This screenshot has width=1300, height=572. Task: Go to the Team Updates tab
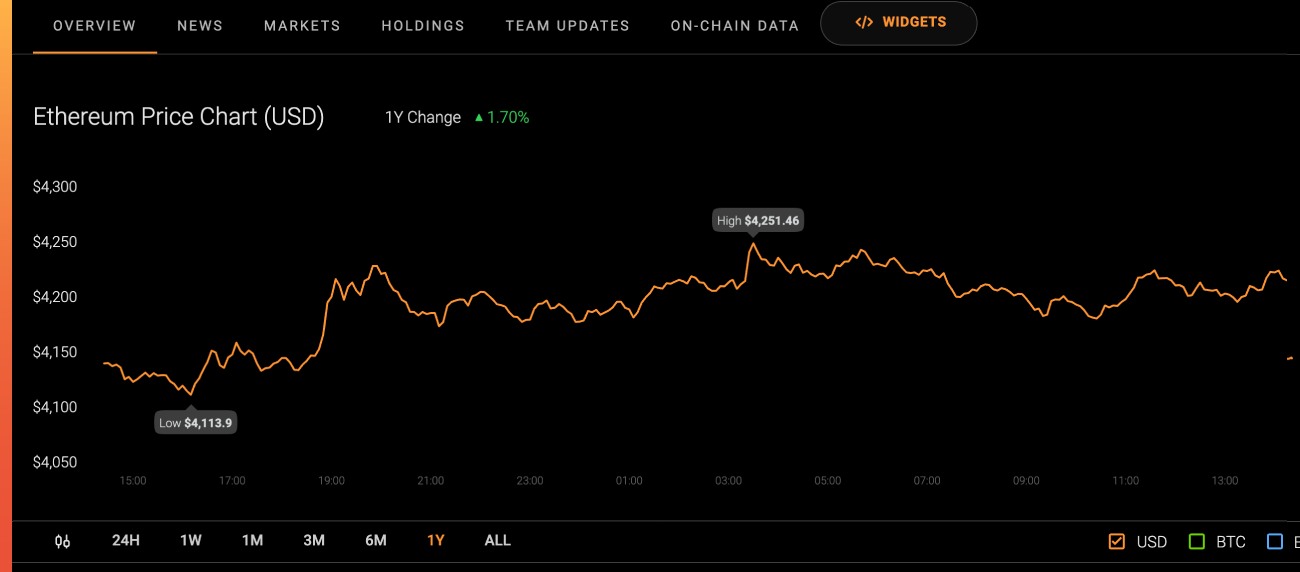pyautogui.click(x=567, y=26)
